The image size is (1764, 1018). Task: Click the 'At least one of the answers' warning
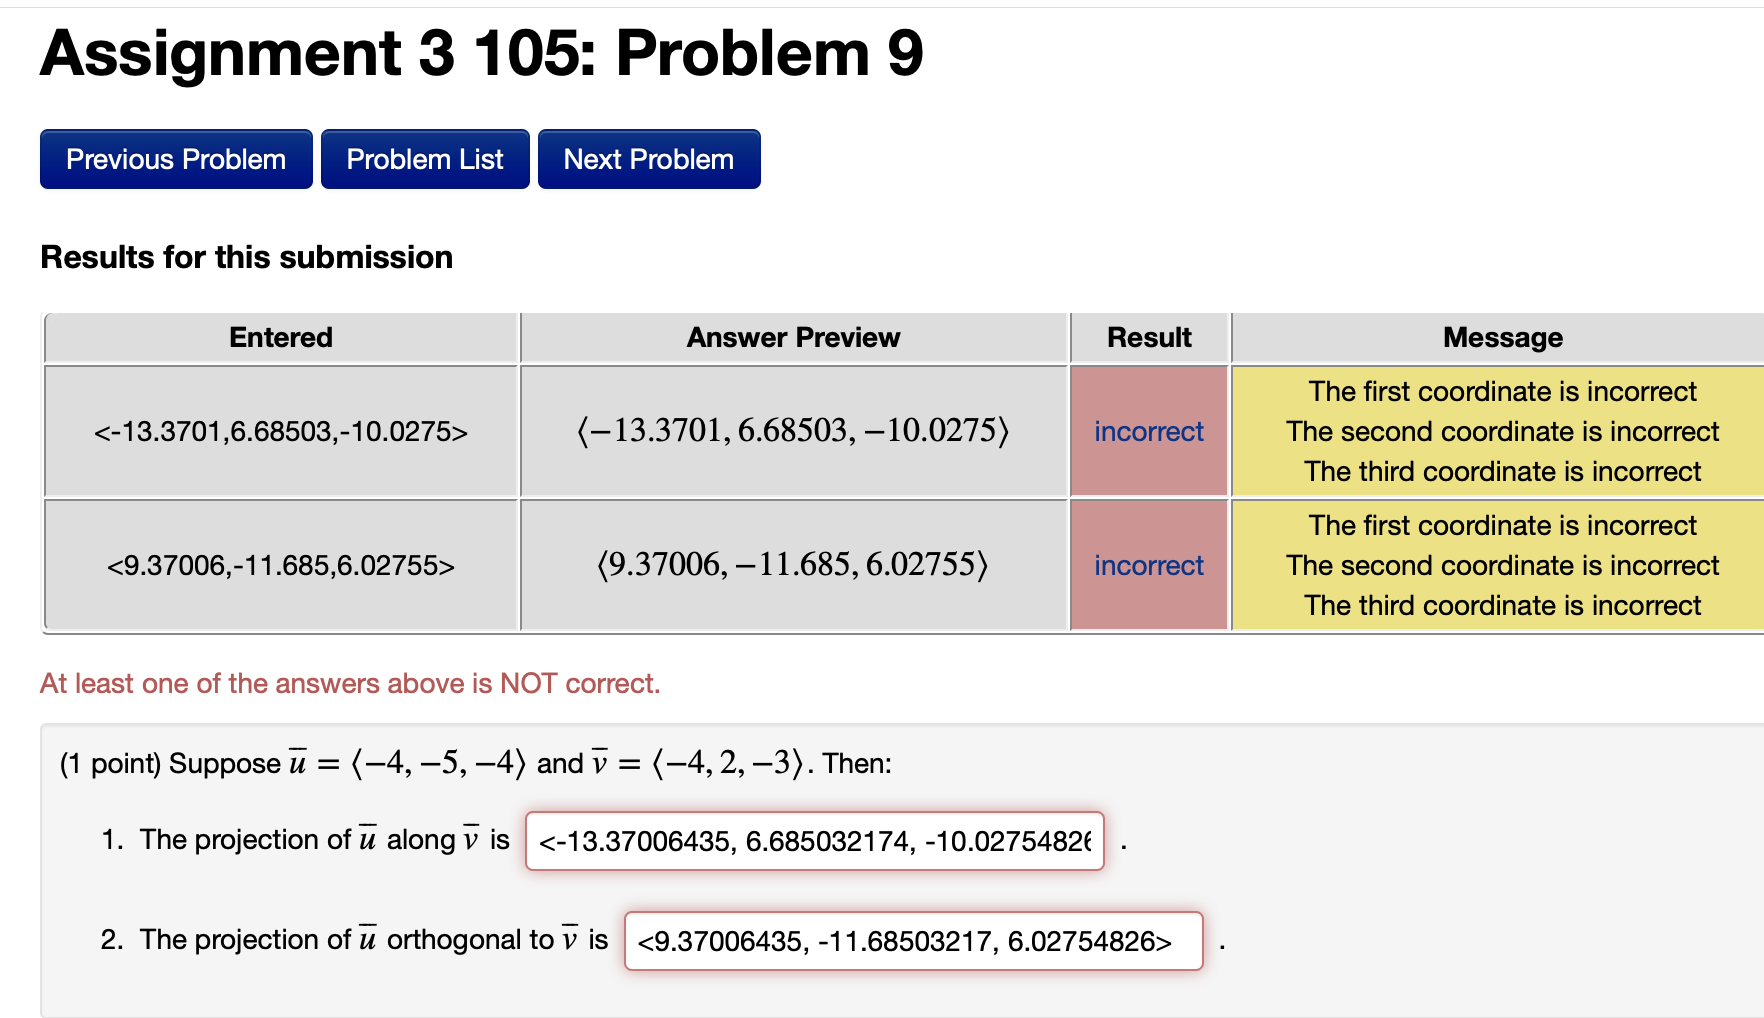point(350,683)
